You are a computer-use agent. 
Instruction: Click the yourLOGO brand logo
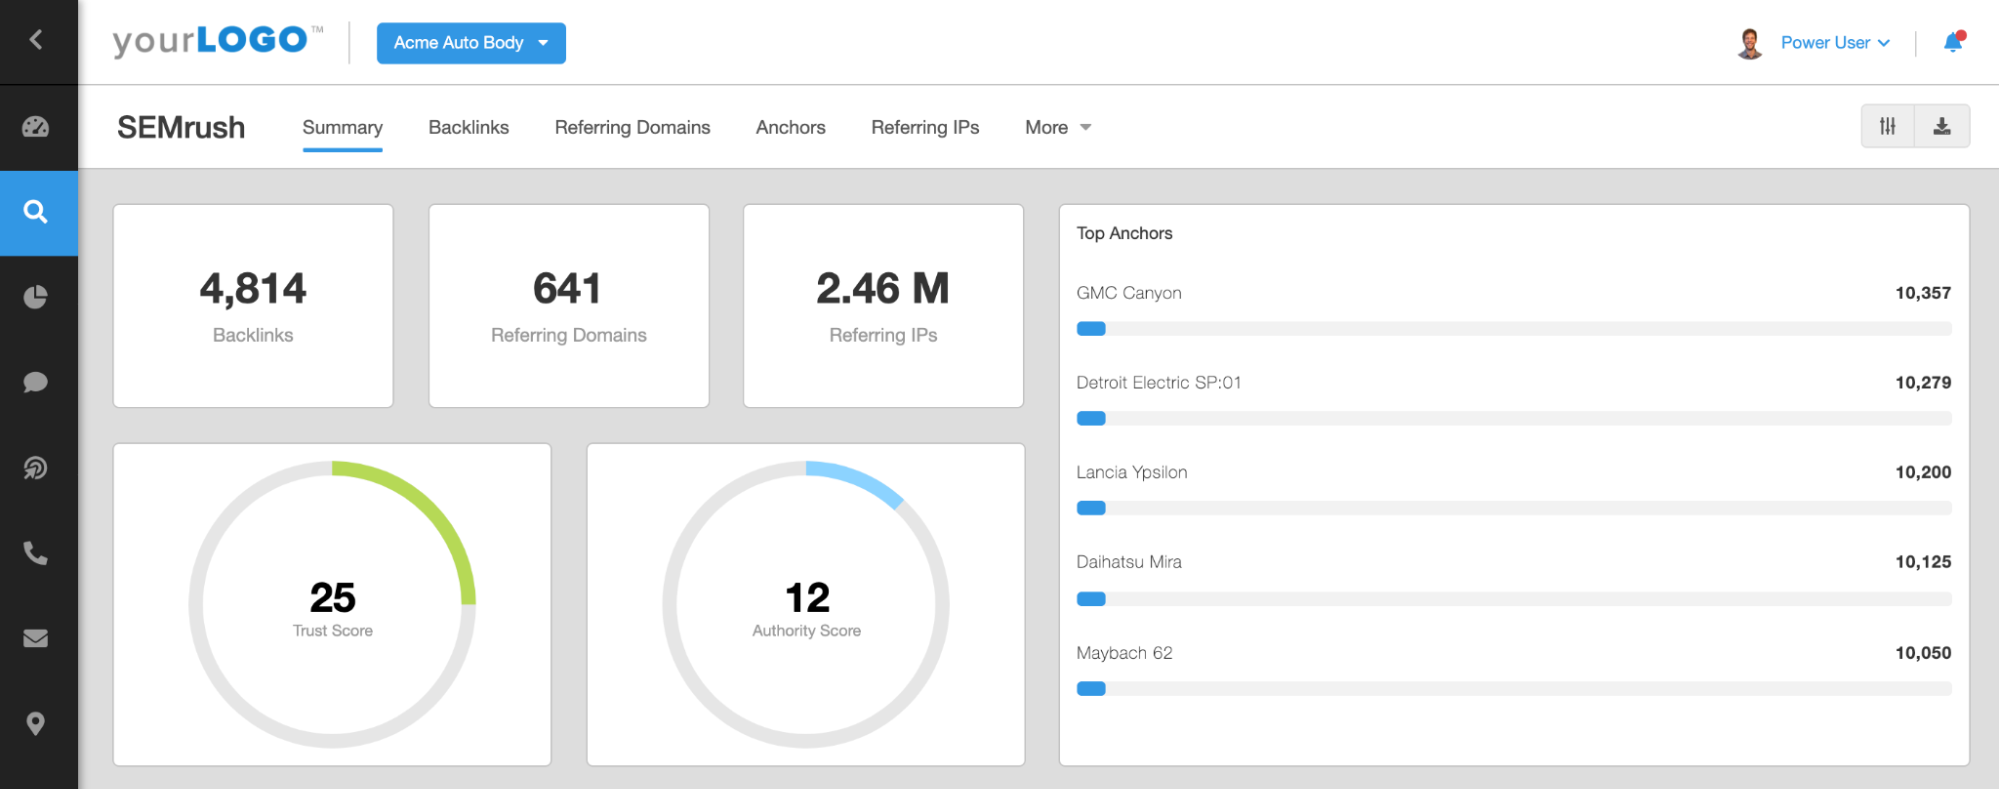[x=218, y=41]
